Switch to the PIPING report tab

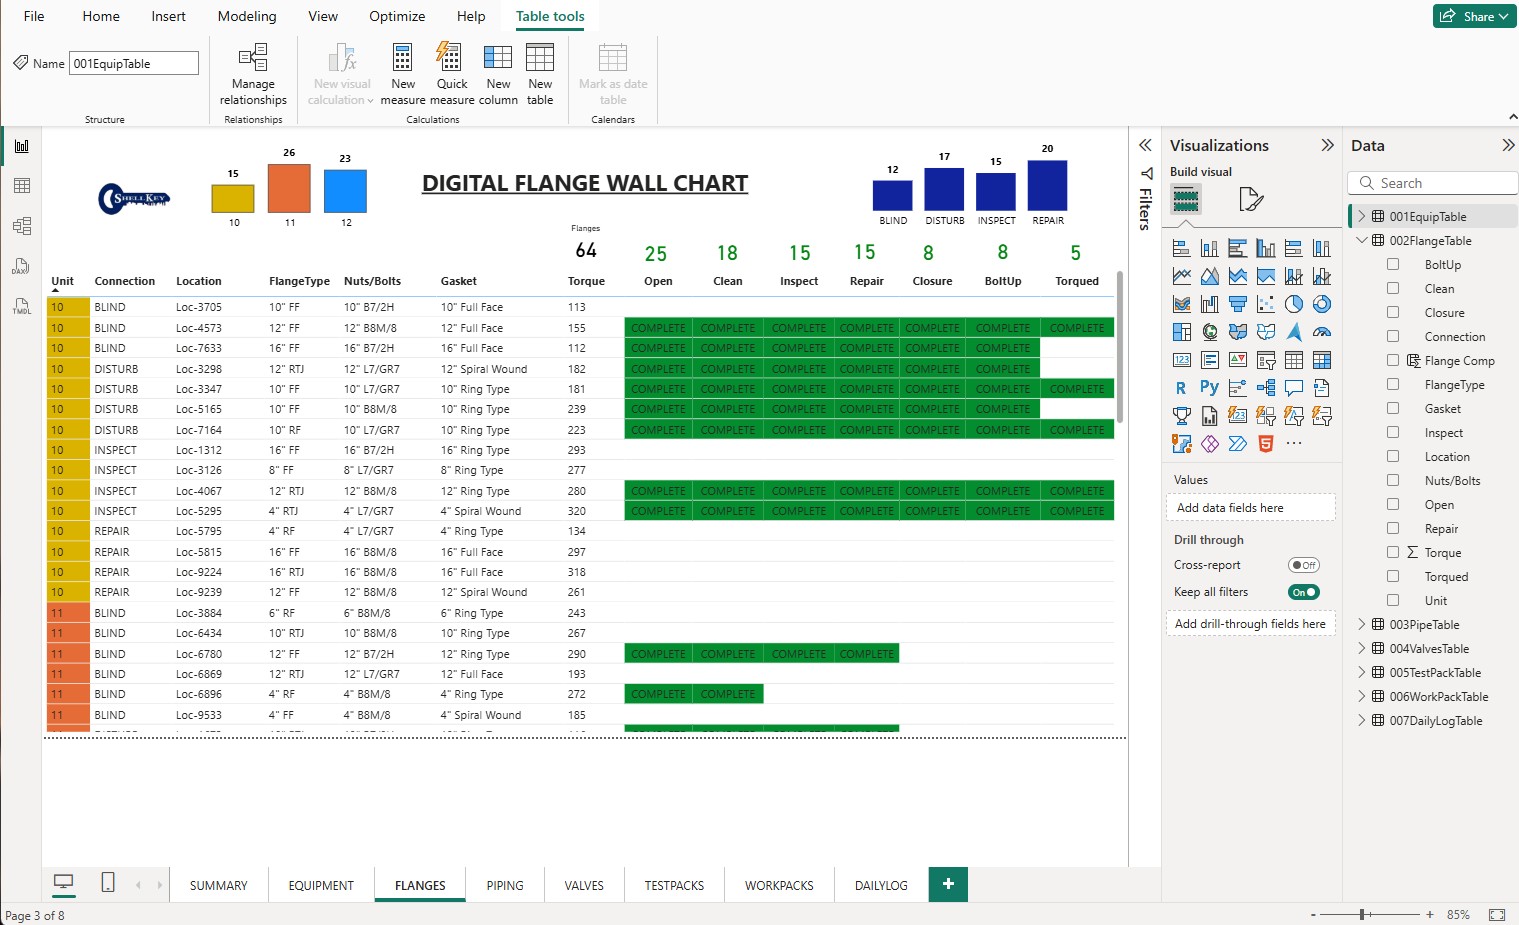tap(505, 884)
